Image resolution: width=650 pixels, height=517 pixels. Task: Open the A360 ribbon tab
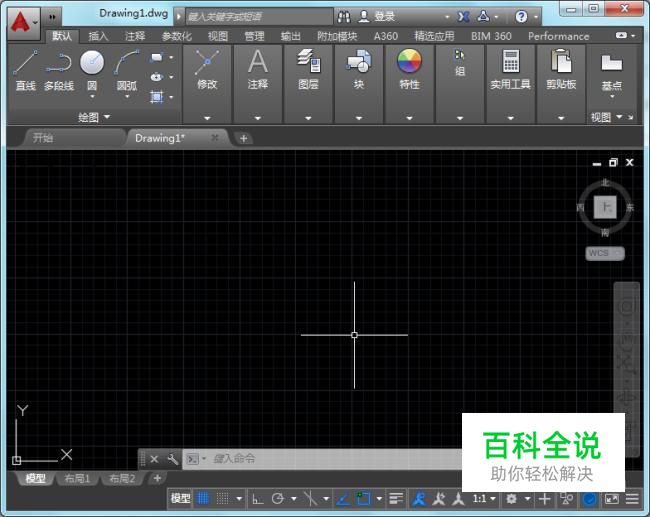pyautogui.click(x=386, y=36)
